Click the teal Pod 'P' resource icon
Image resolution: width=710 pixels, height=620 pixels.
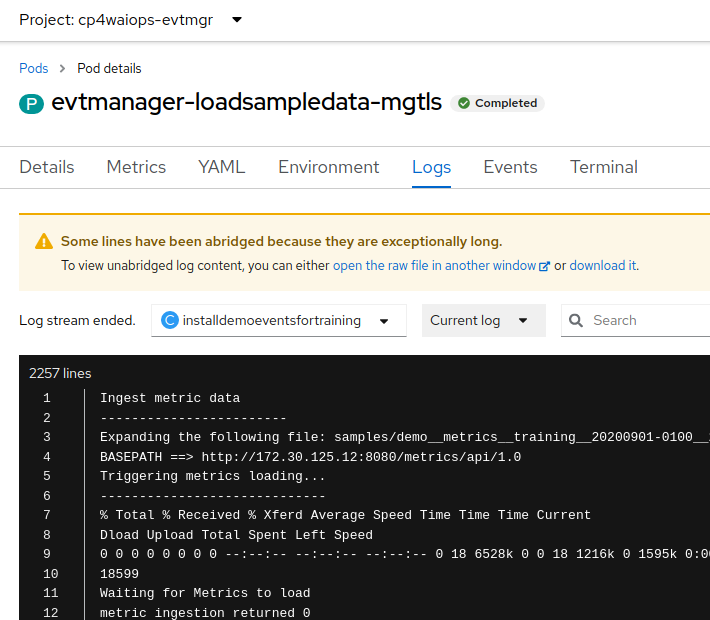tap(31, 104)
